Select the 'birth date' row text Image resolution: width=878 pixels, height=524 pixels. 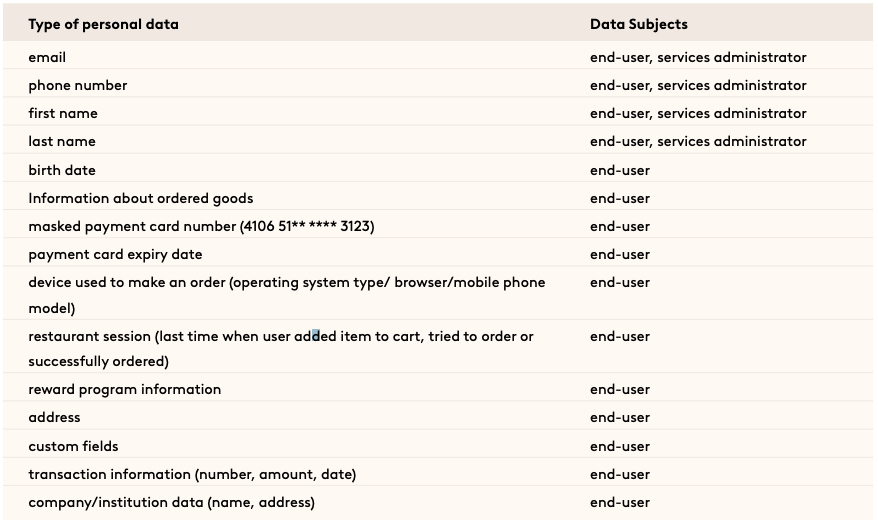tap(62, 170)
